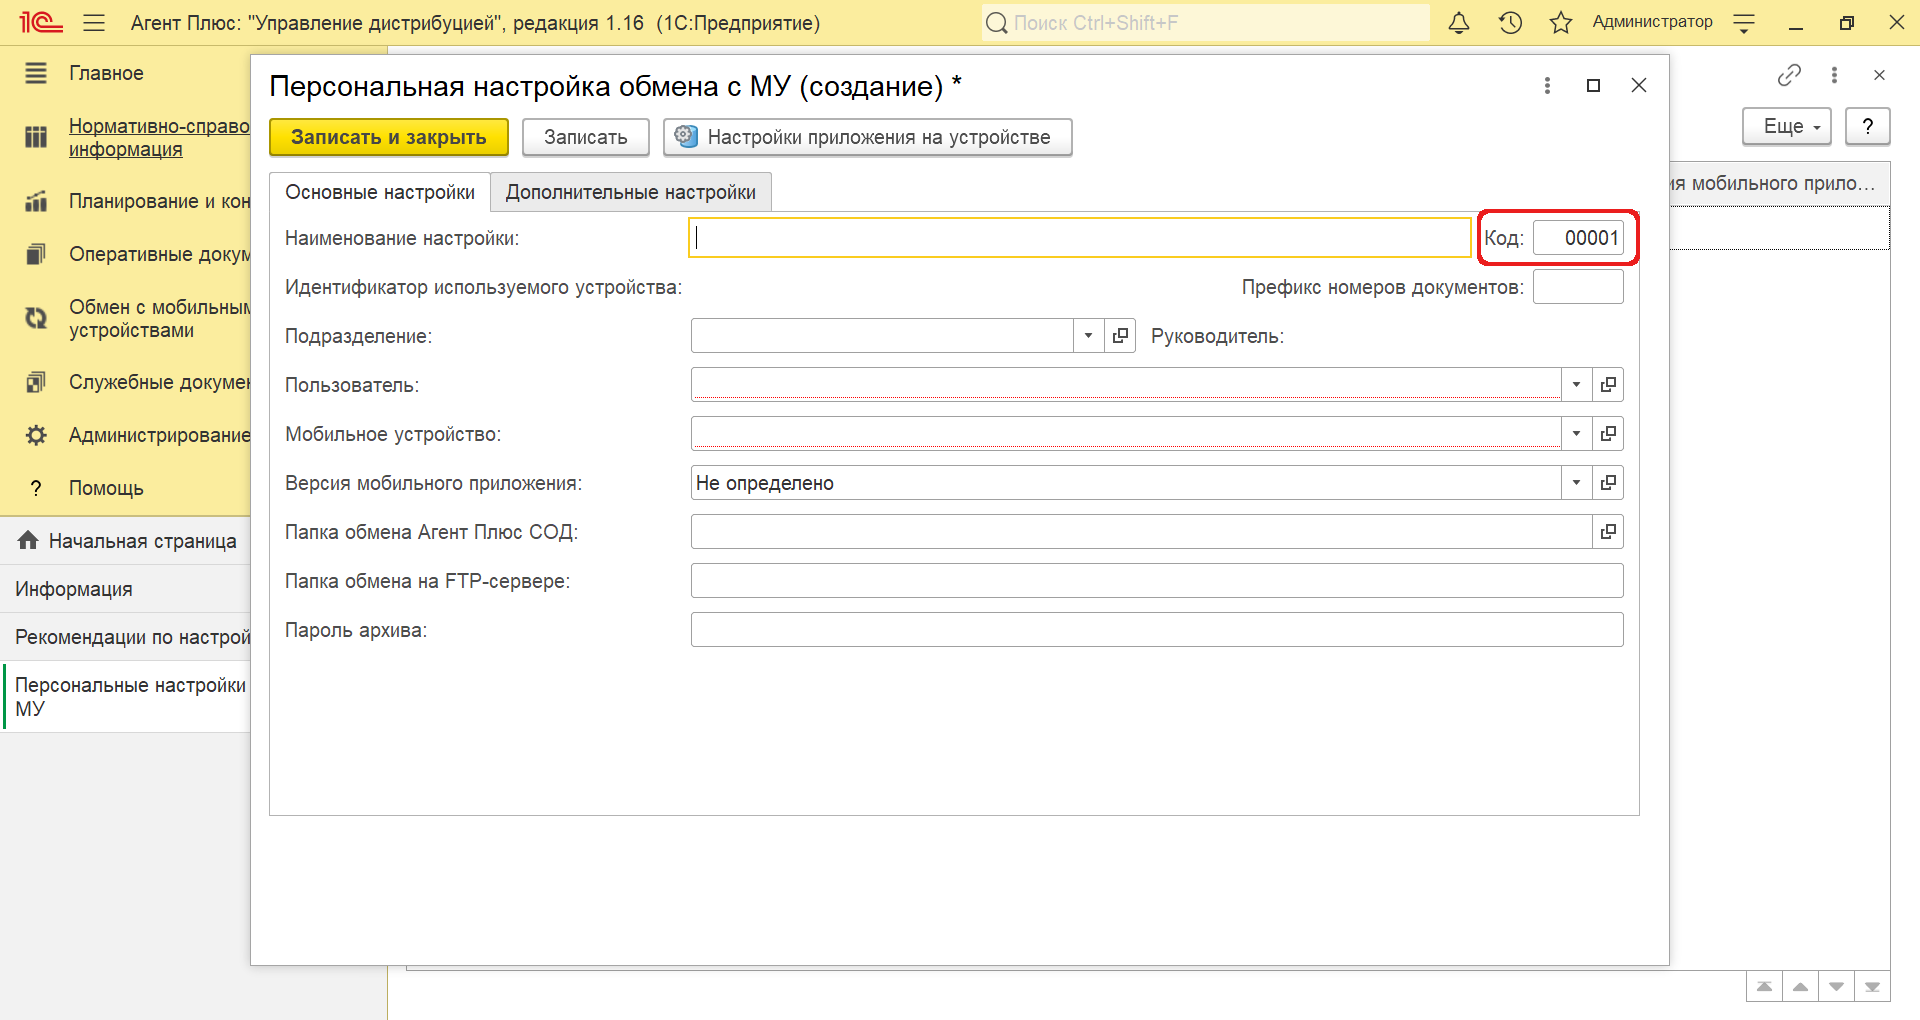Maximize the Персональная настройка dialog
The height and width of the screenshot is (1020, 1920).
[x=1594, y=86]
